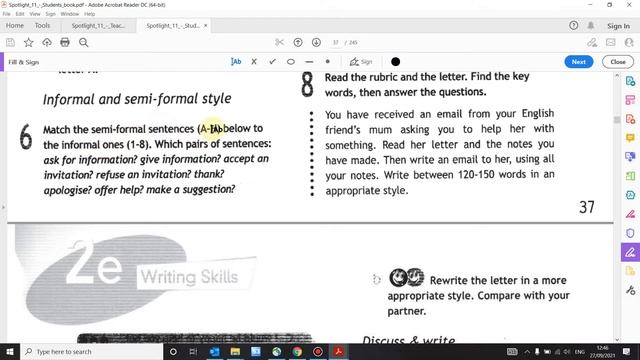
Task: Bookmark the file with the star icon
Action: click(x=29, y=42)
